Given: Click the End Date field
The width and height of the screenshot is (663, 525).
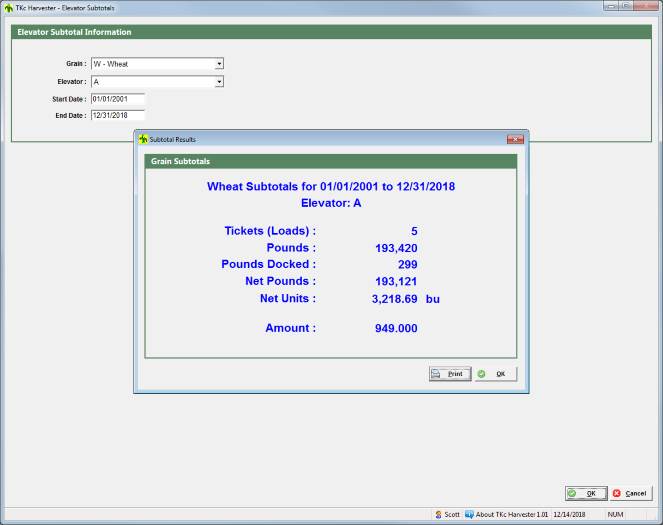Looking at the screenshot, I should coord(117,115).
